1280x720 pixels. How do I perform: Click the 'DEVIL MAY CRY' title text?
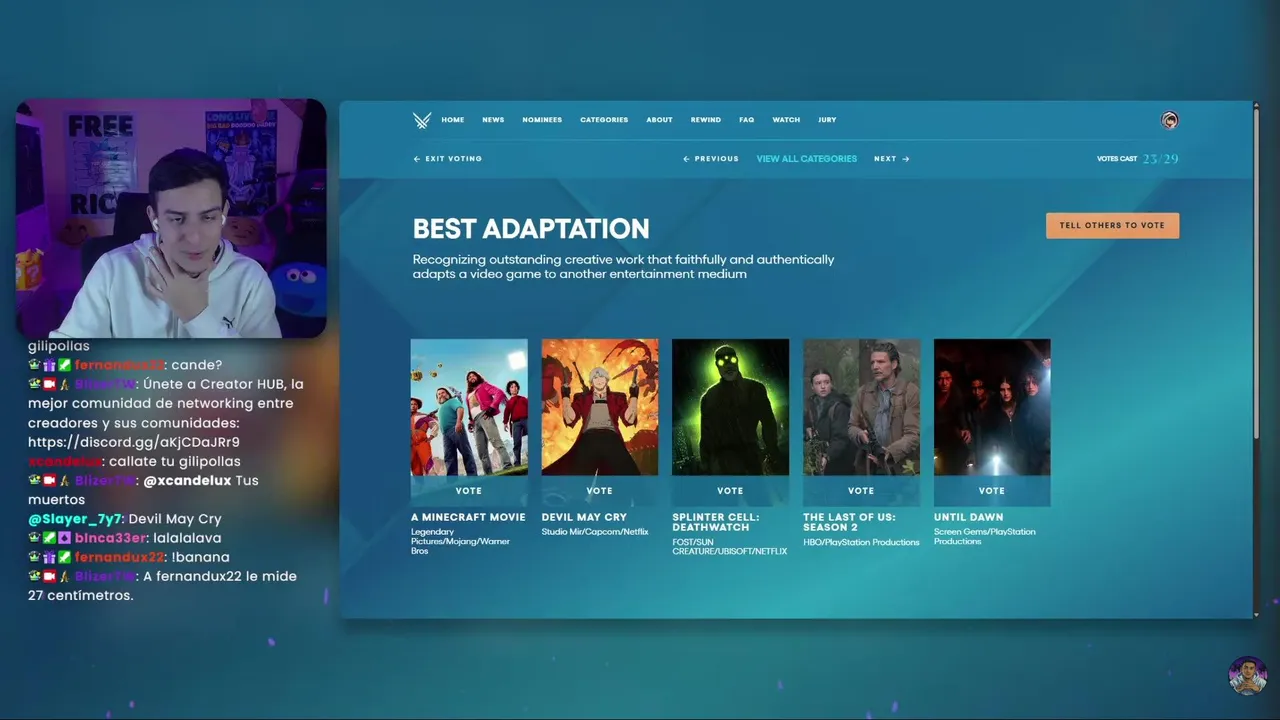(x=584, y=517)
